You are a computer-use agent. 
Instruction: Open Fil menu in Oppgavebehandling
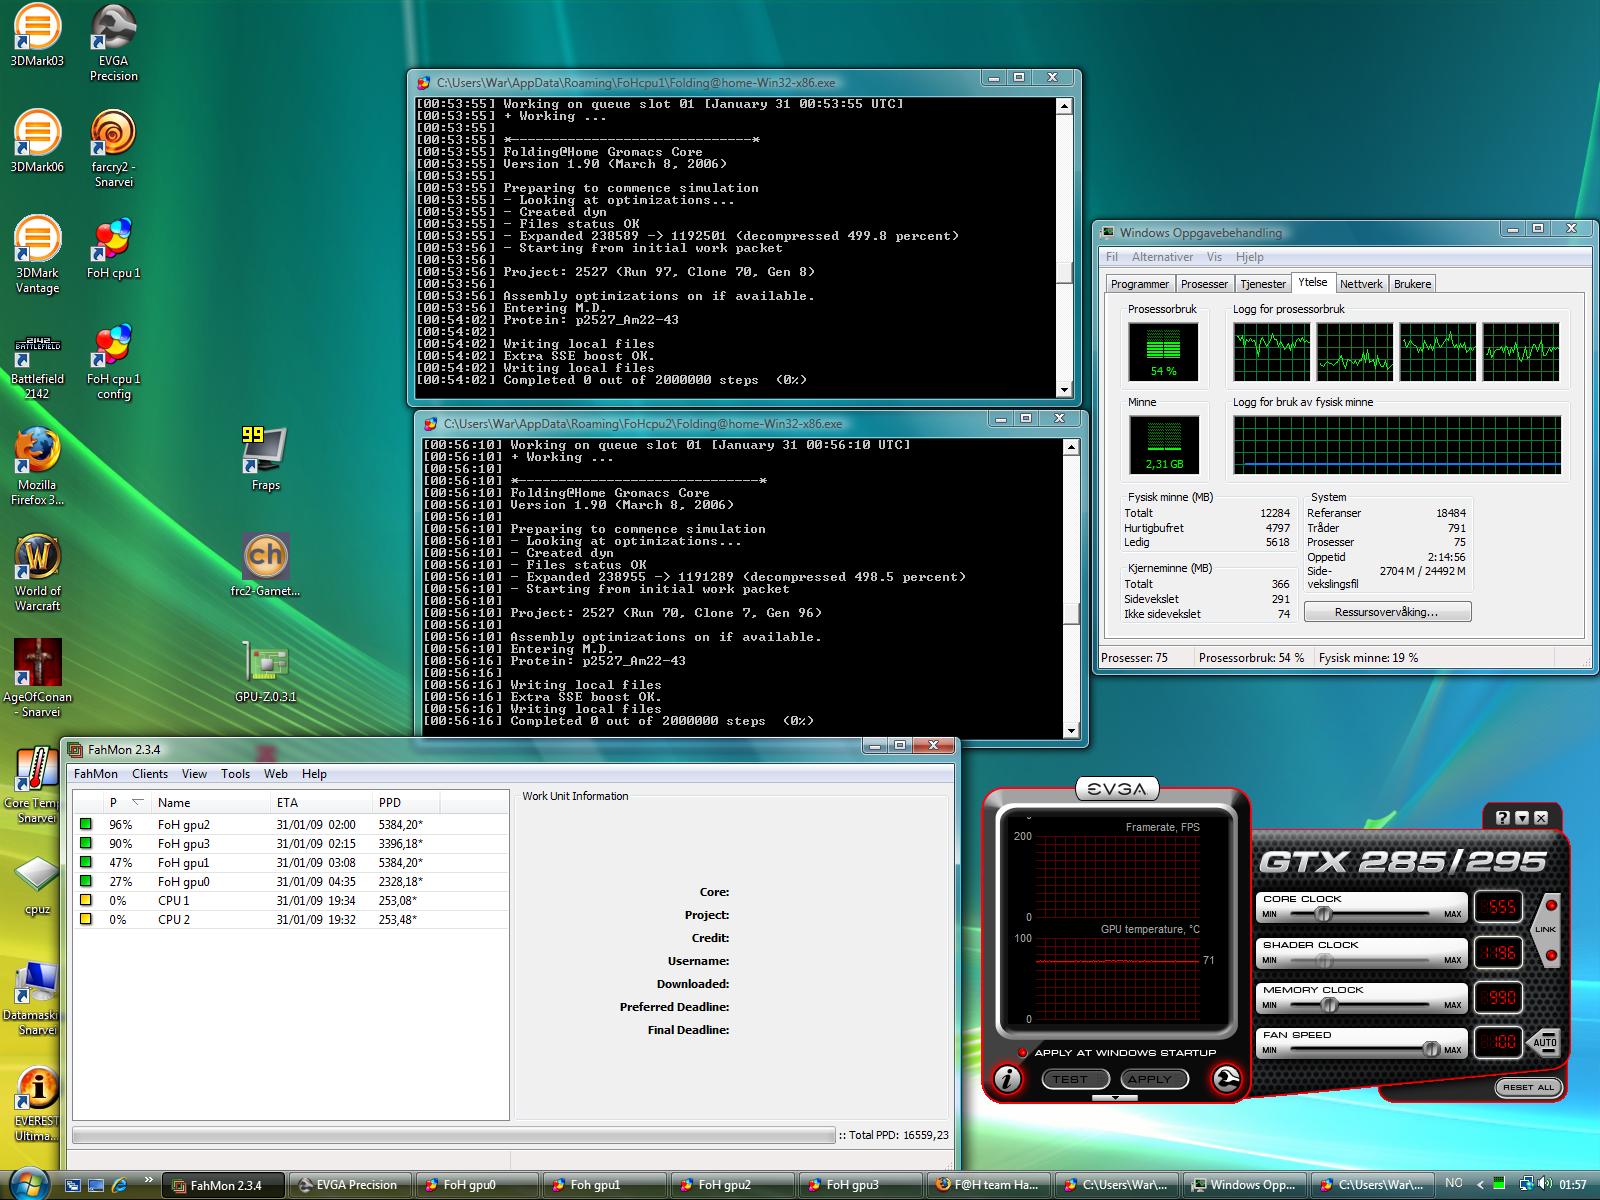(x=1112, y=256)
